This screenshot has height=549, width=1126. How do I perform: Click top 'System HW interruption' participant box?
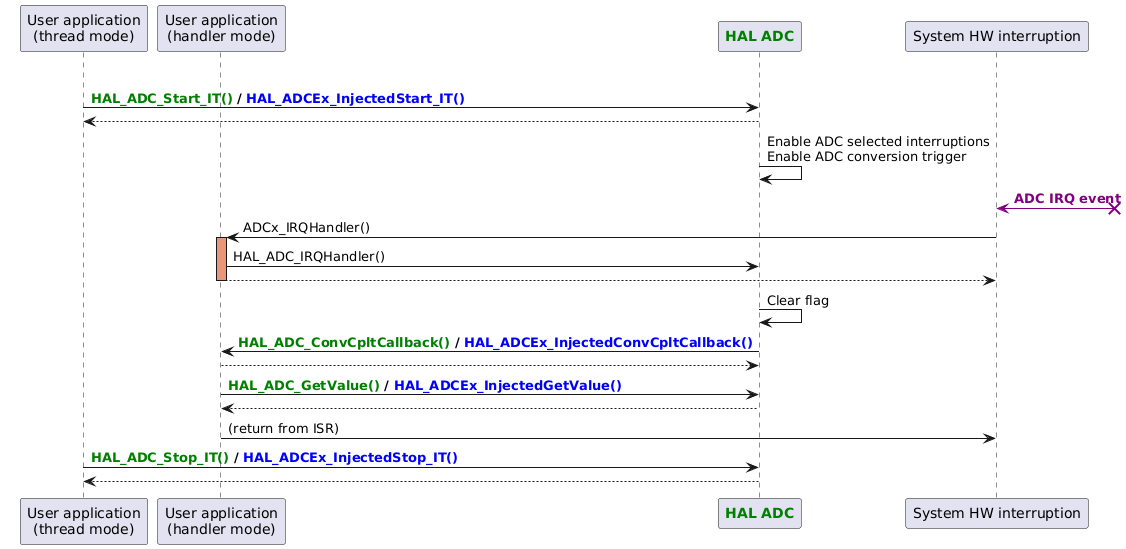(997, 37)
